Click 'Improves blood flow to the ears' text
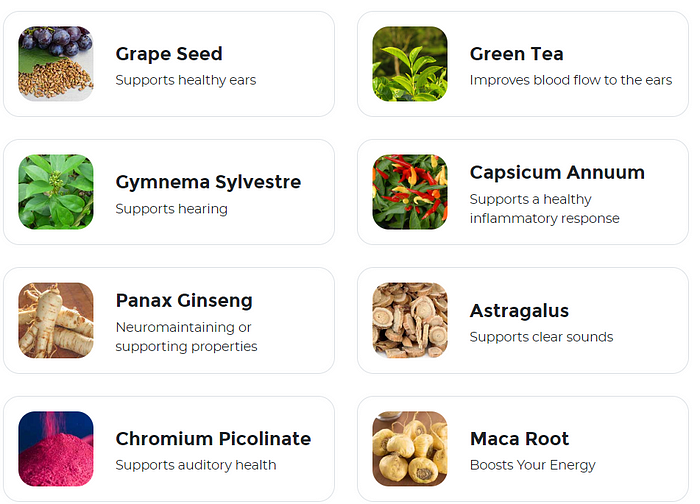 coord(571,80)
